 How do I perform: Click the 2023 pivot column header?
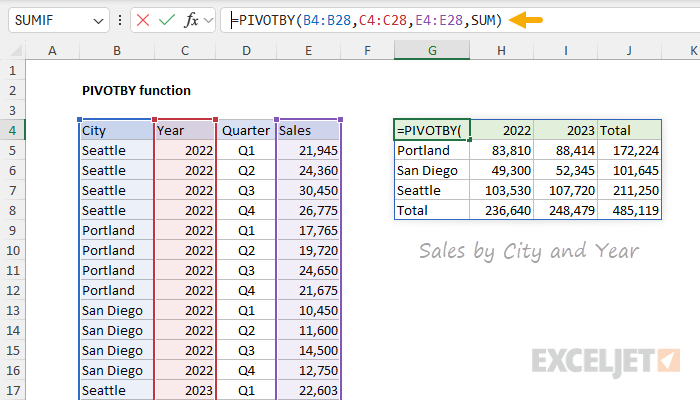click(566, 130)
